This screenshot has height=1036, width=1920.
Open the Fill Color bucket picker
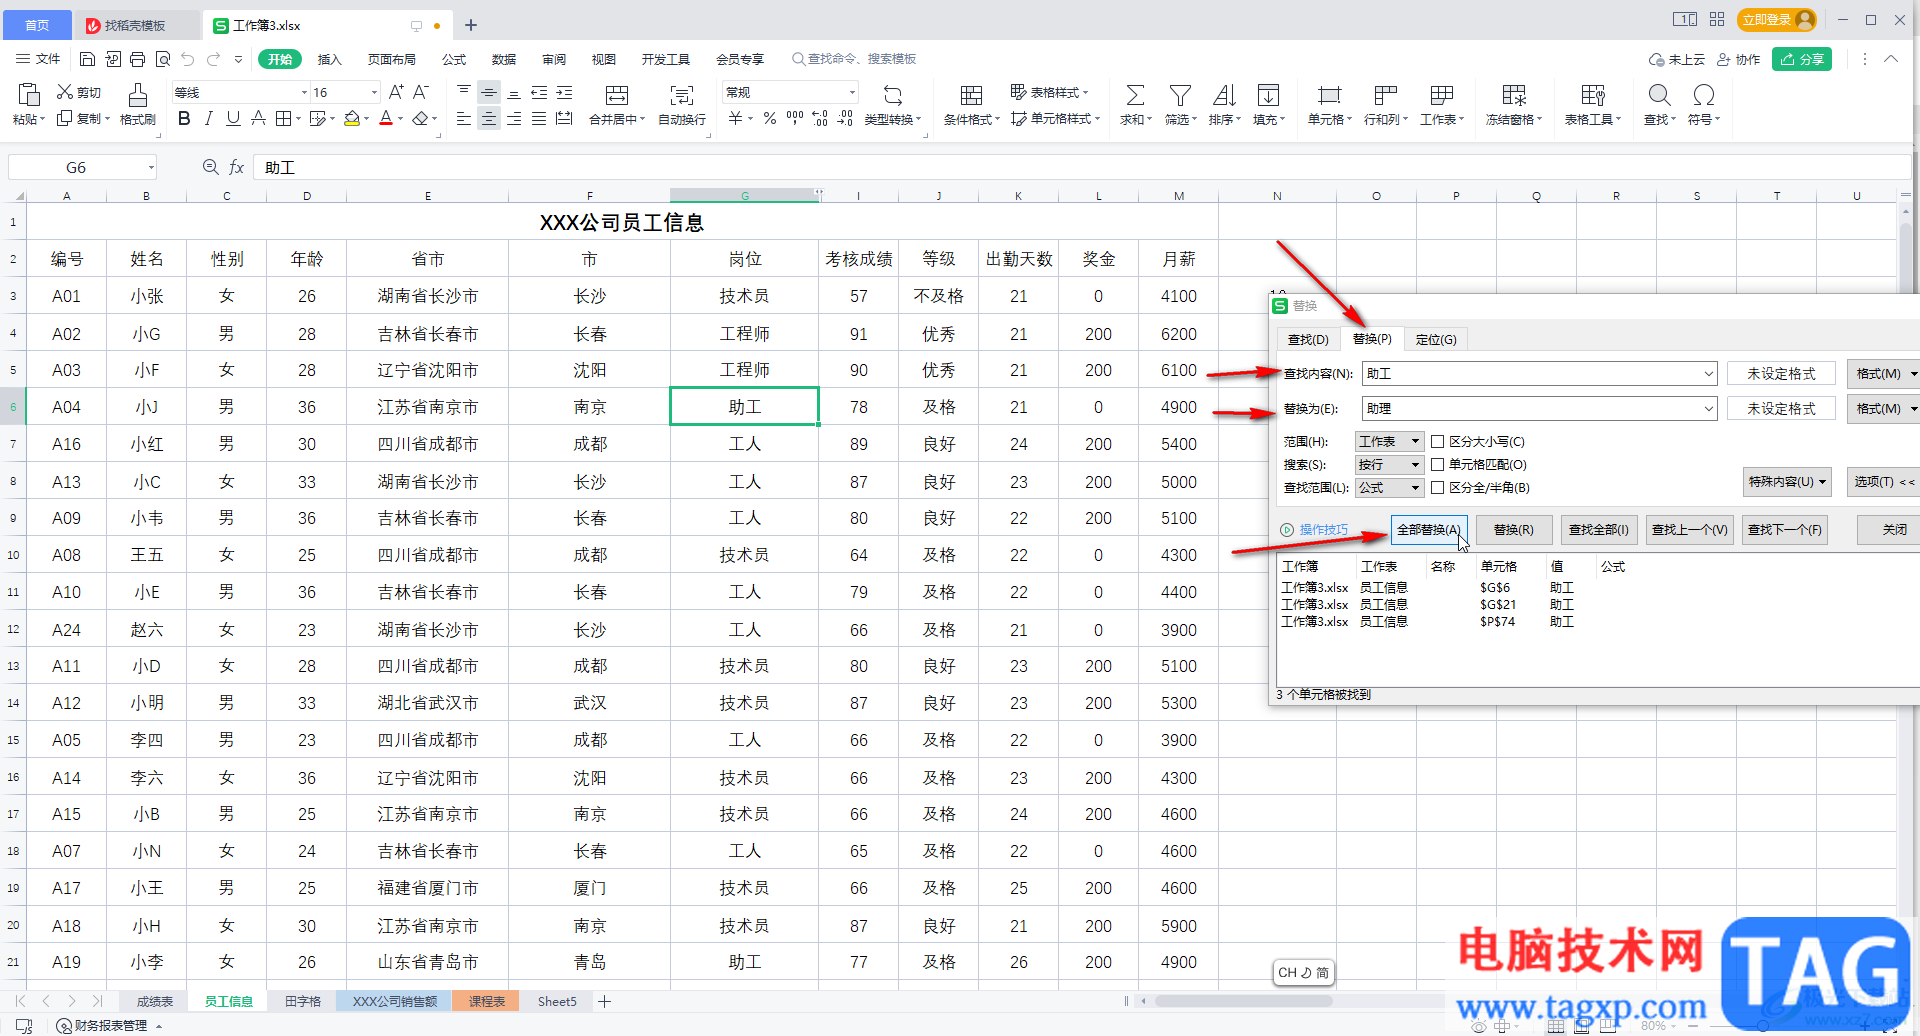(x=352, y=119)
